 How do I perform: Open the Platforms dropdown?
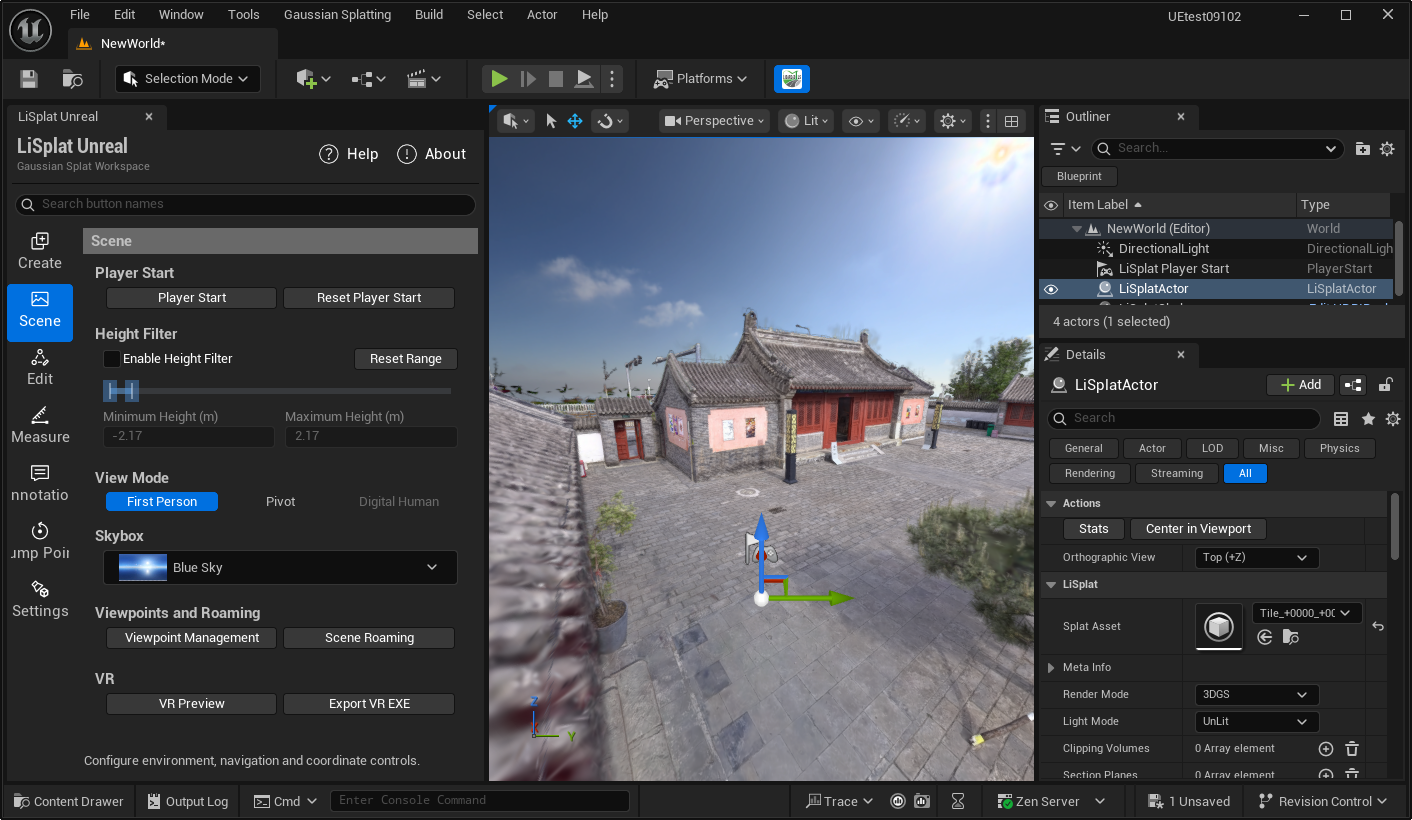pos(702,79)
